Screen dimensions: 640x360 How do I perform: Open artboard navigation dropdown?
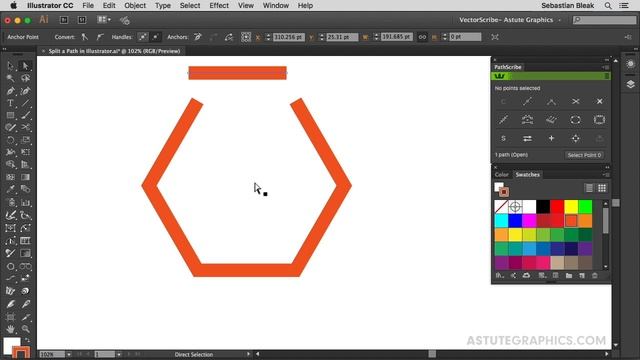[x=118, y=354]
